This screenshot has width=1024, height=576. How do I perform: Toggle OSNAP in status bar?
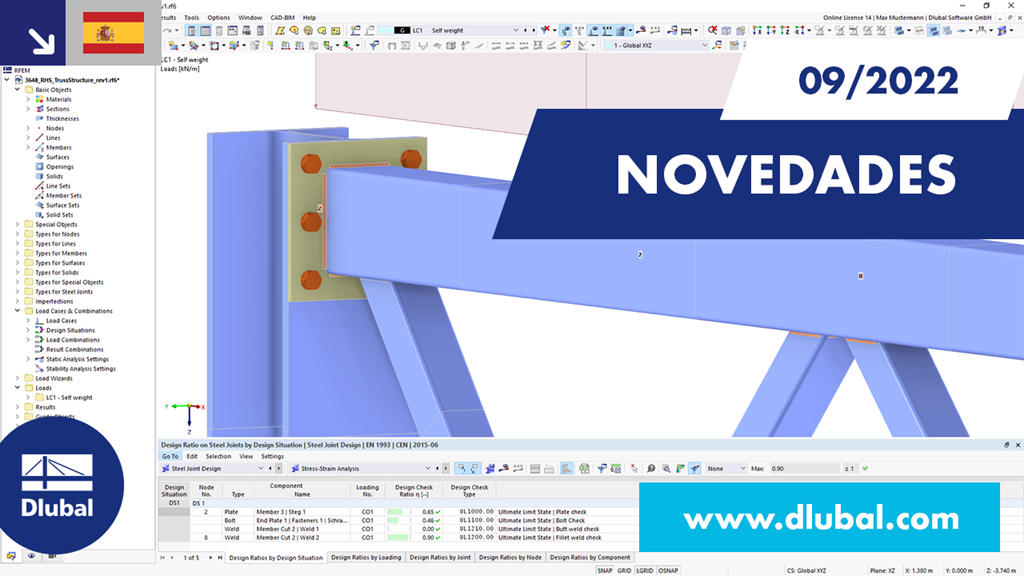pos(668,570)
